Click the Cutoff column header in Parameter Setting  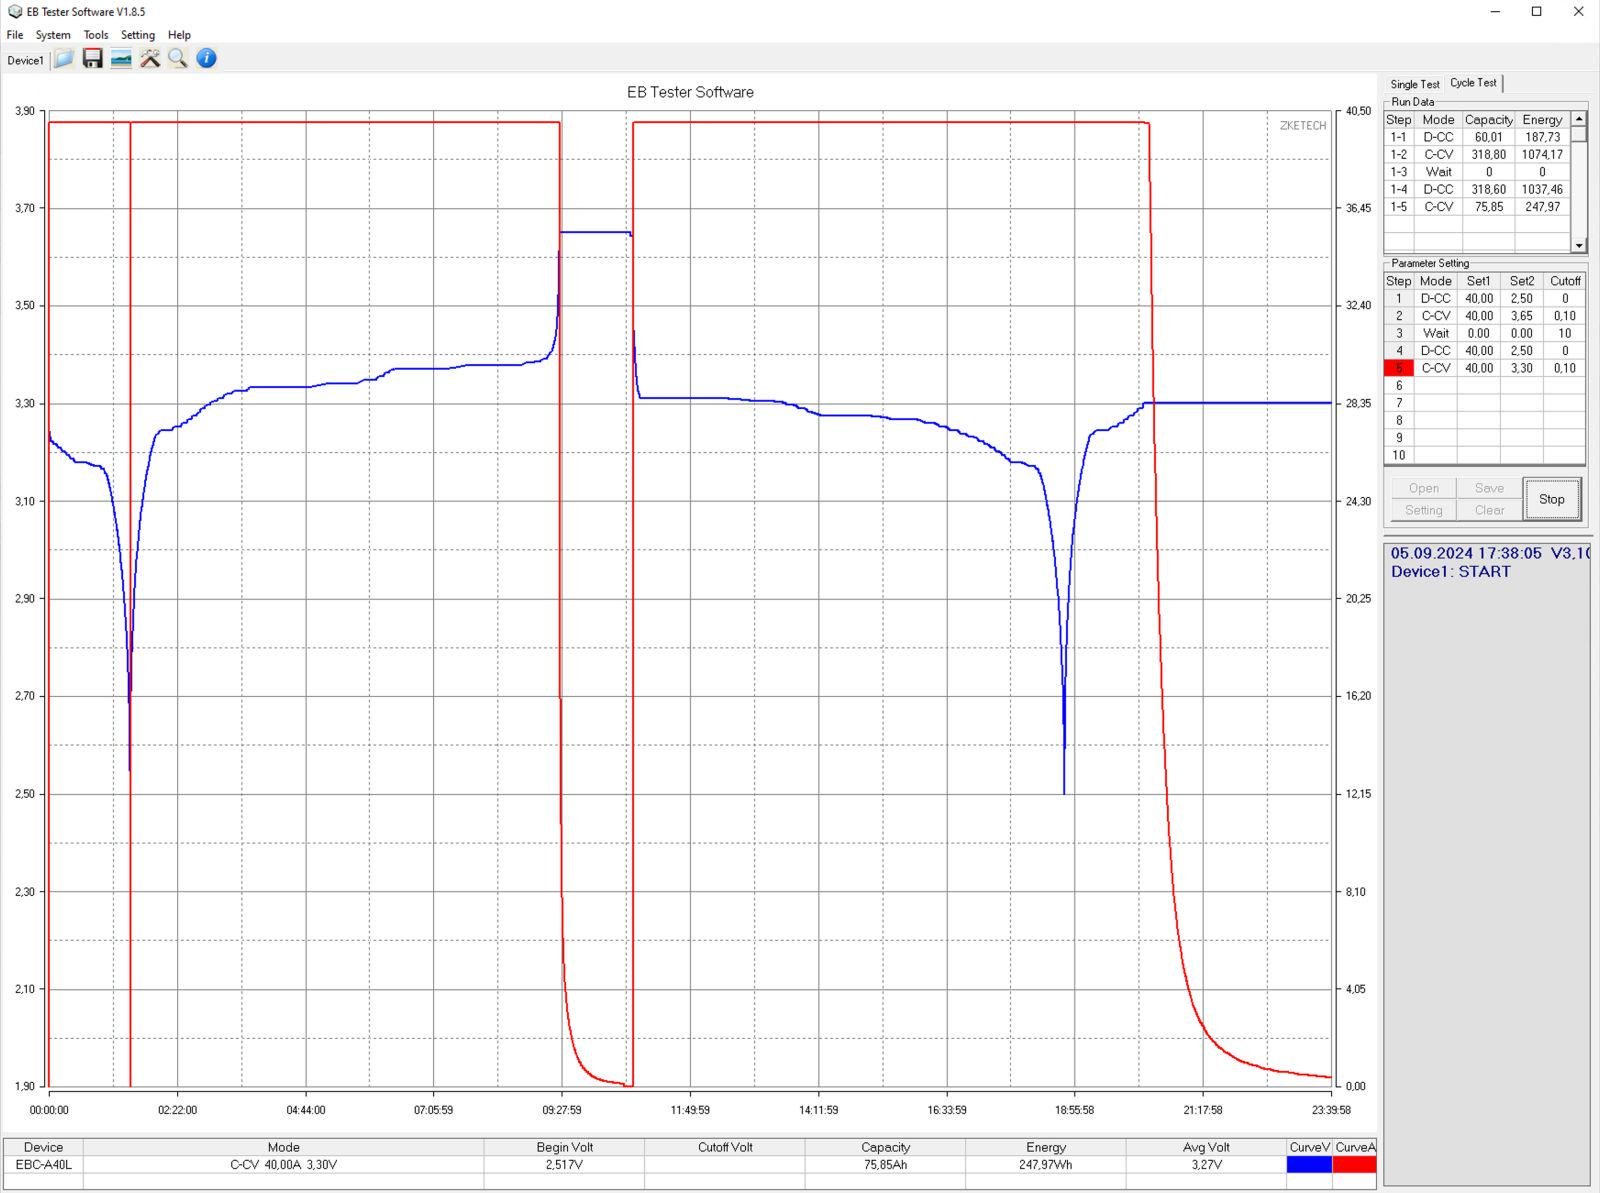pos(1564,281)
